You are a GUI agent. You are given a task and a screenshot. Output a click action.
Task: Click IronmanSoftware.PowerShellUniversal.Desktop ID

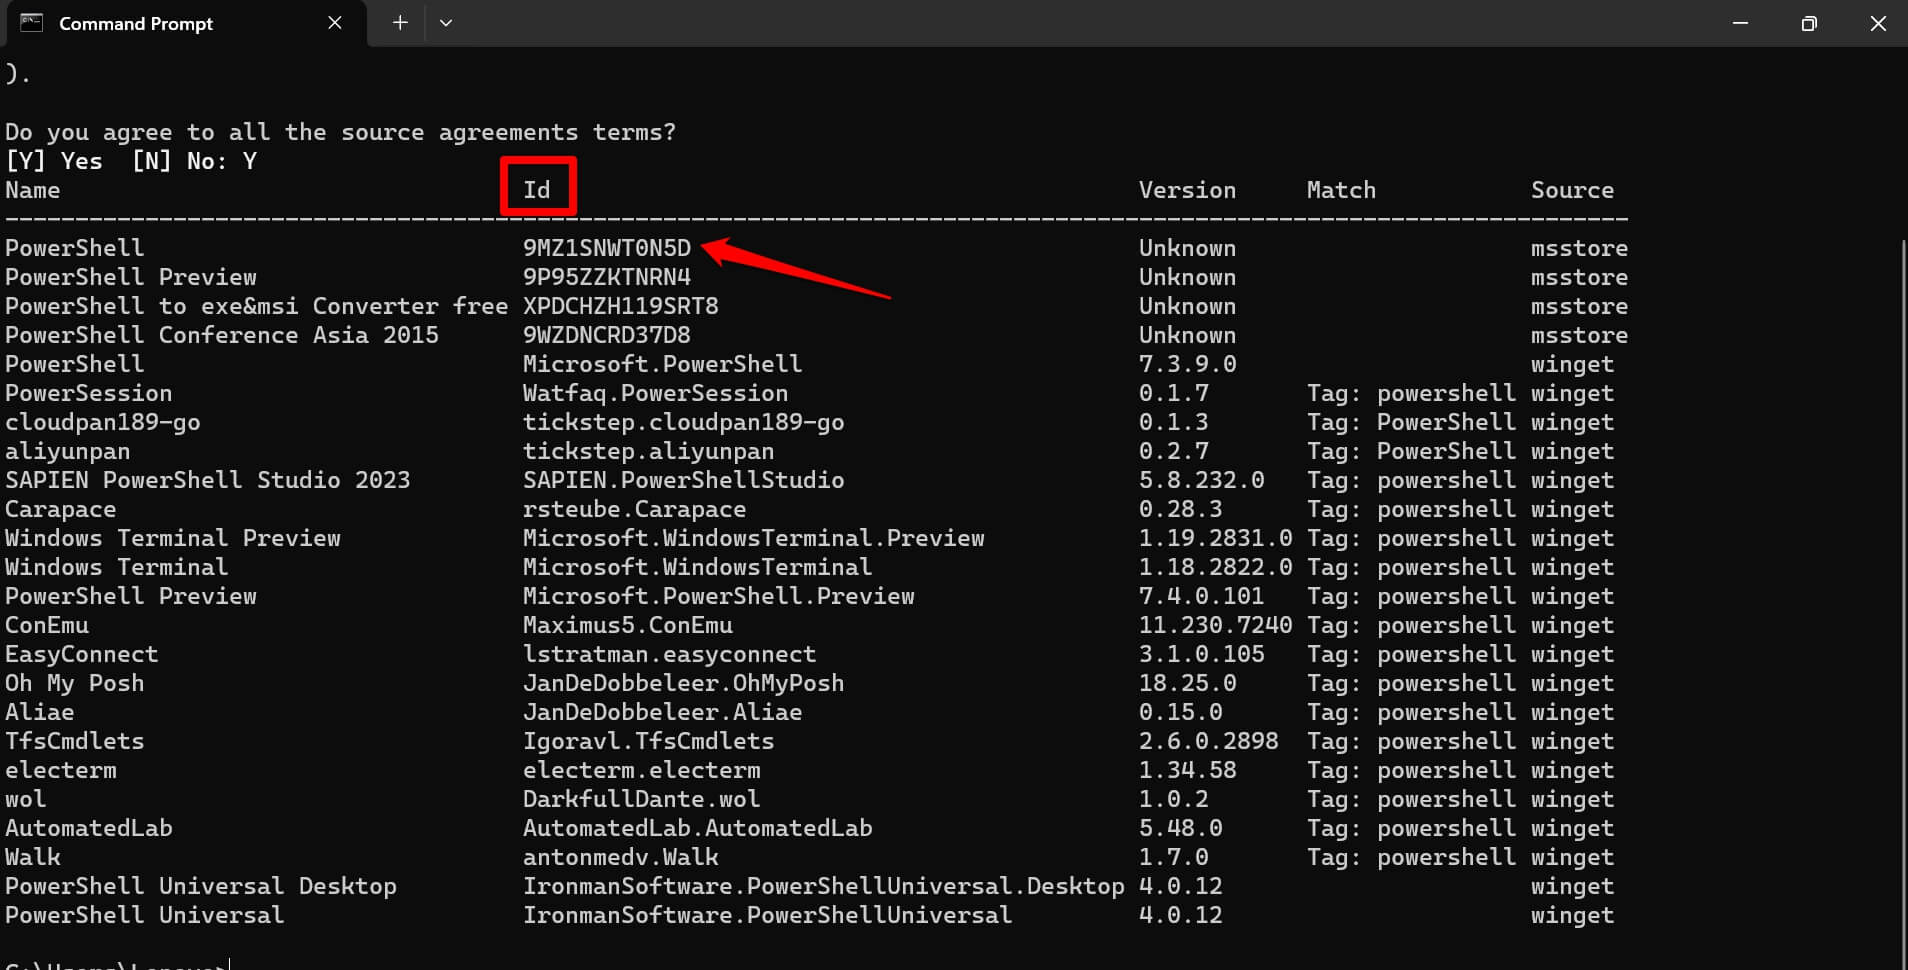point(824,886)
